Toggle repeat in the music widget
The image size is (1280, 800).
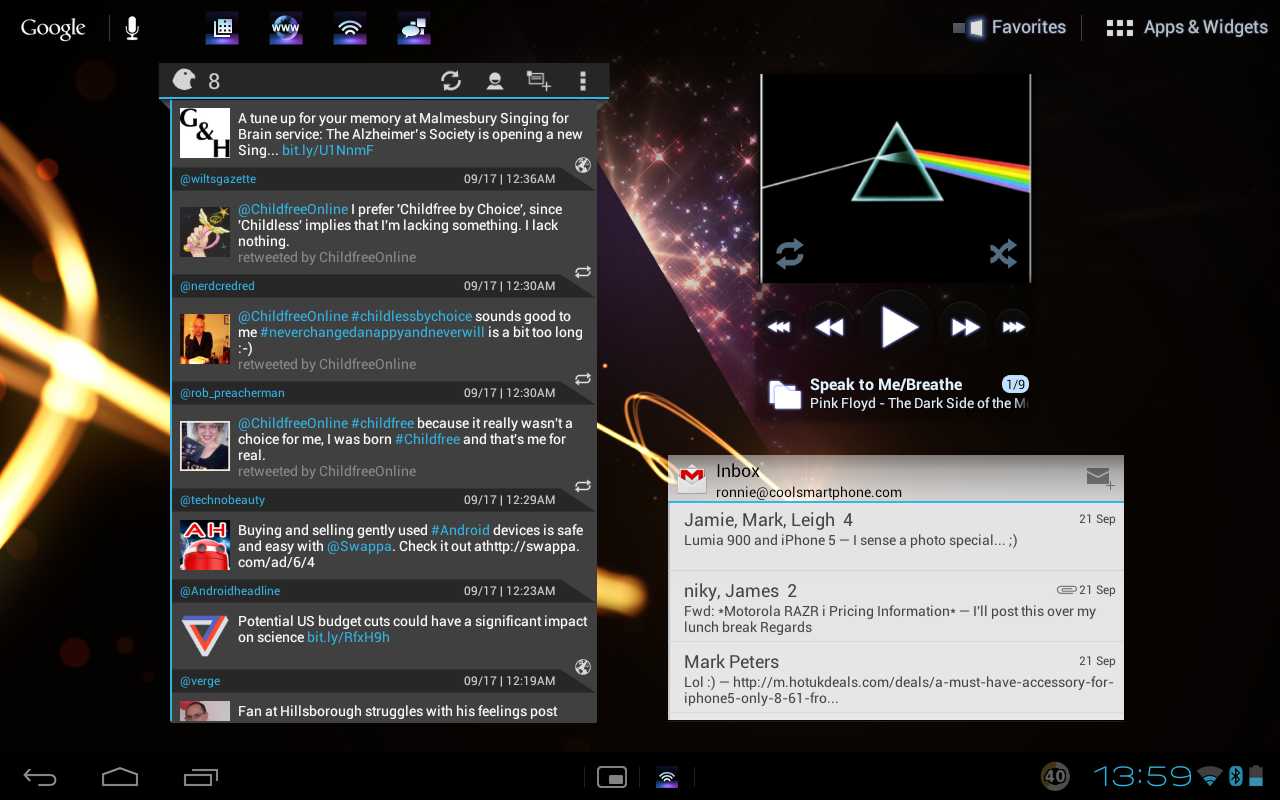790,254
